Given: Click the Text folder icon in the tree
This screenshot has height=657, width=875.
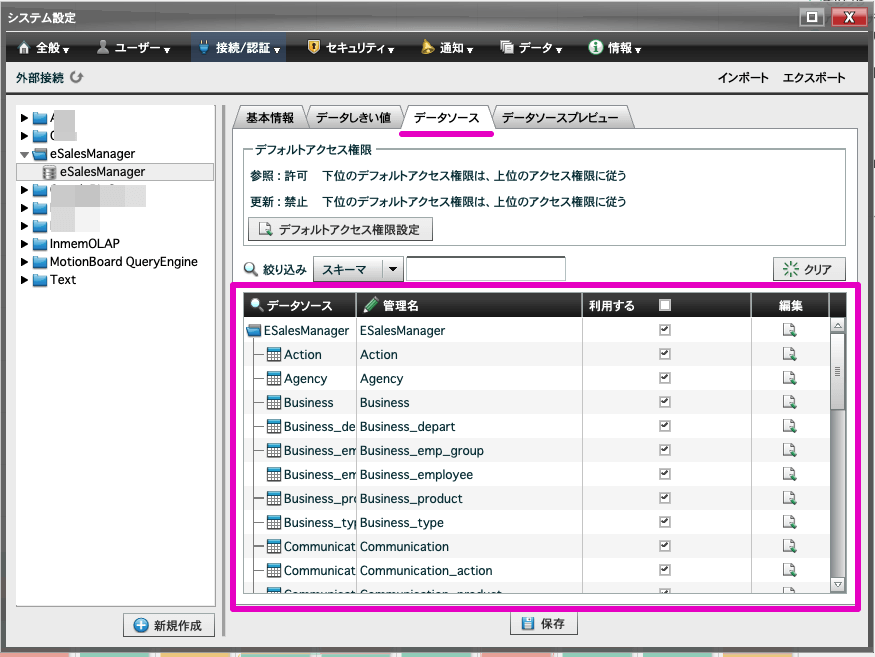Looking at the screenshot, I should tap(40, 280).
